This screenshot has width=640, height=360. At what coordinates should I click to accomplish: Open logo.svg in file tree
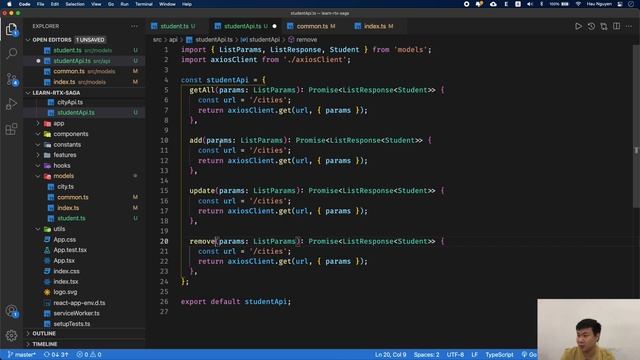[x=65, y=292]
